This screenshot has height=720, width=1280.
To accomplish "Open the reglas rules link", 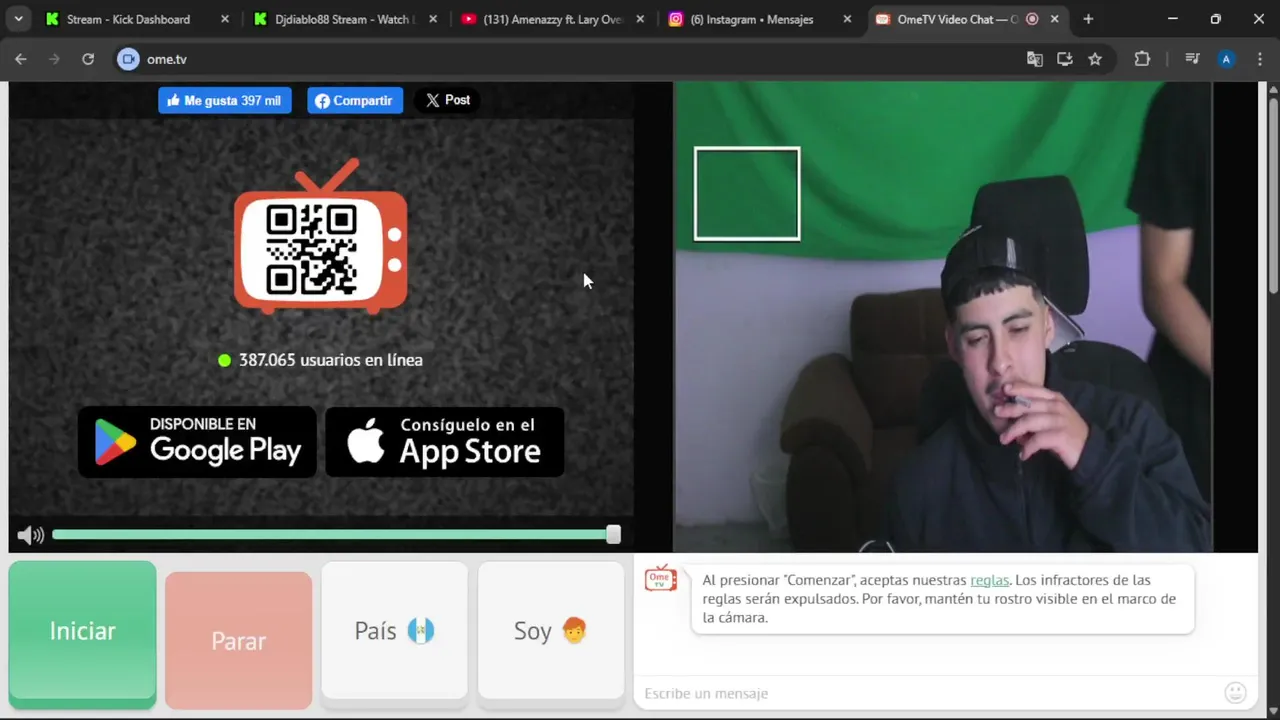I will tap(989, 580).
